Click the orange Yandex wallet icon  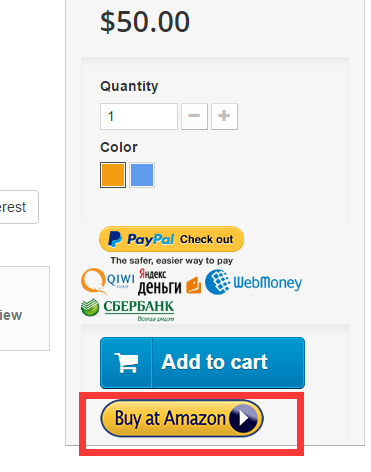tap(193, 285)
